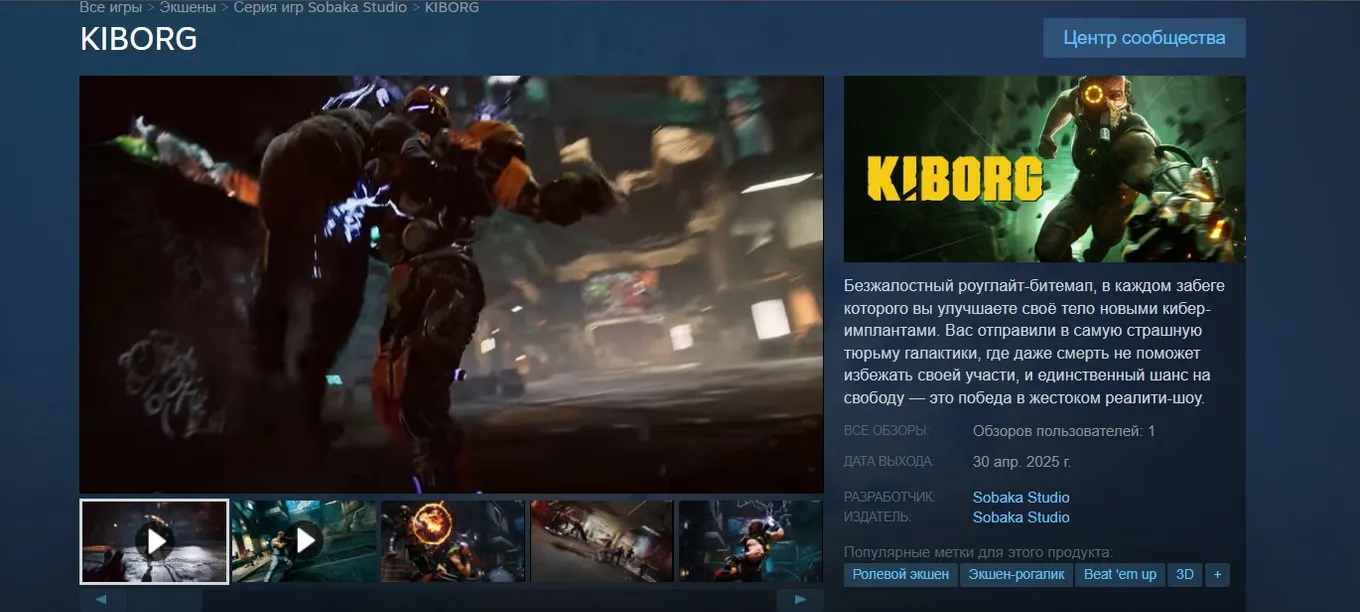Play the first trailer thumbnail
This screenshot has width=1360, height=612.
(154, 541)
